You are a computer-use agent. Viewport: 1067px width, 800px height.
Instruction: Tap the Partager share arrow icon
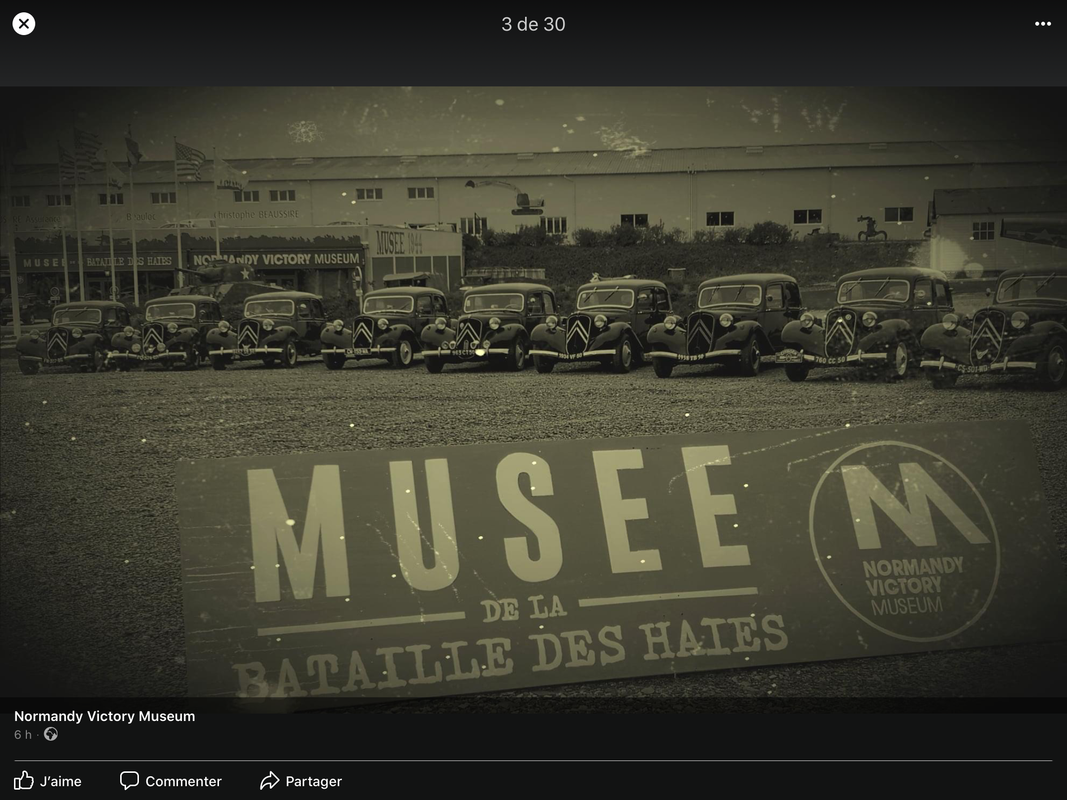pyautogui.click(x=269, y=780)
